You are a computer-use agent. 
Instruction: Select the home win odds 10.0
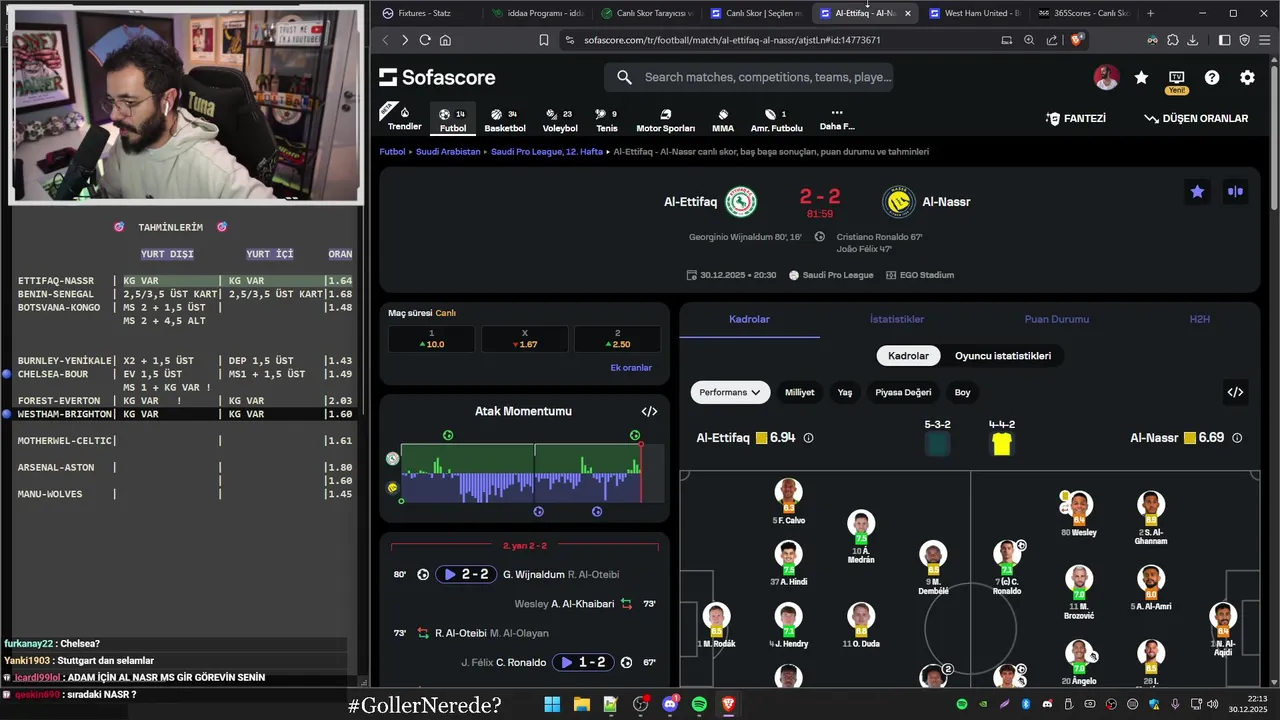(432, 339)
